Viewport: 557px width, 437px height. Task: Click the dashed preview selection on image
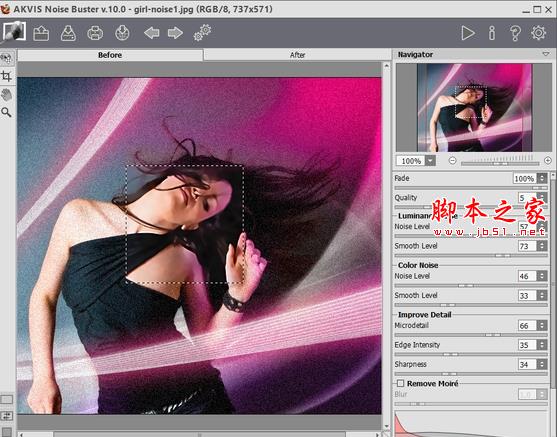click(185, 224)
